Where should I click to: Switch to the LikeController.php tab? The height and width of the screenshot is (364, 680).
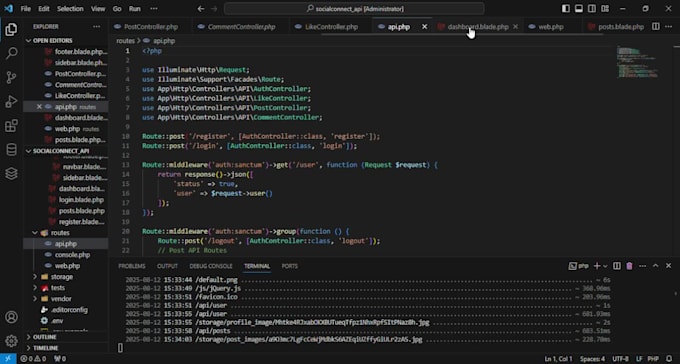pyautogui.click(x=331, y=27)
